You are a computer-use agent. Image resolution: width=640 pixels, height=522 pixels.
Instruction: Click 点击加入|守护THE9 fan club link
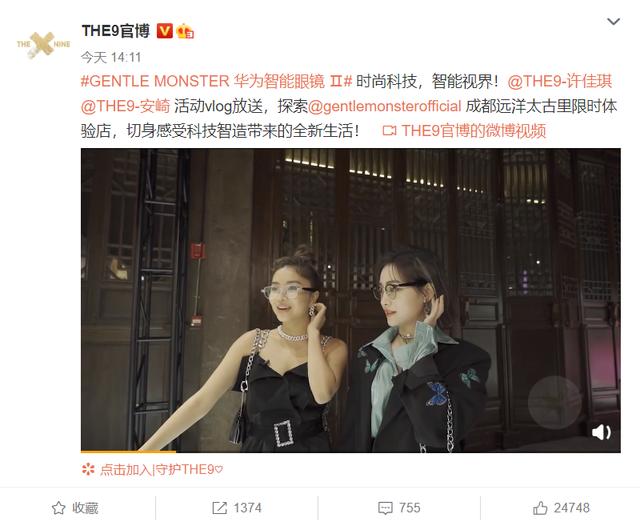[152, 470]
